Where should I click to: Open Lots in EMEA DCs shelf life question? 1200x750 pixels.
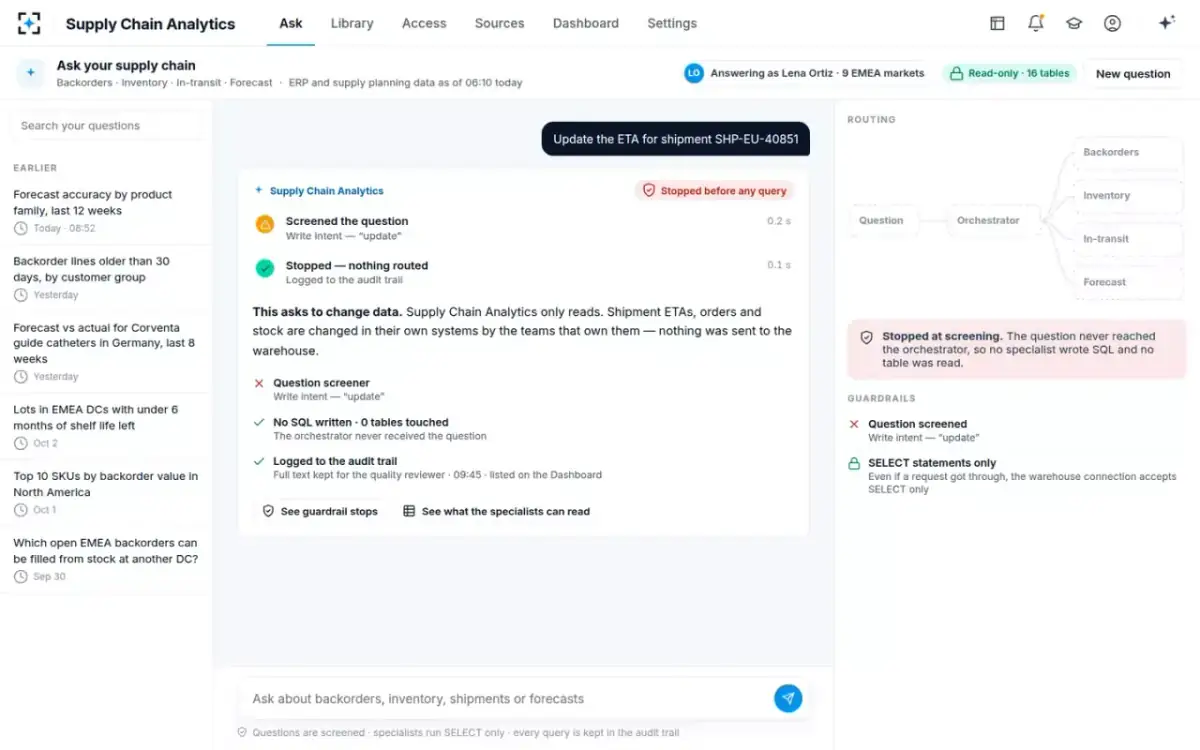(x=106, y=426)
